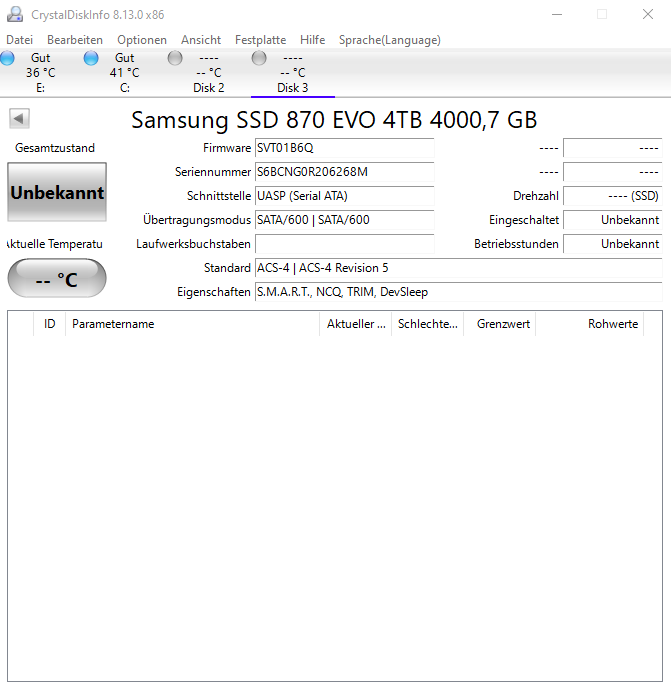Switch to the Disk 3 tab label
Image resolution: width=671 pixels, height=689 pixels.
(293, 88)
